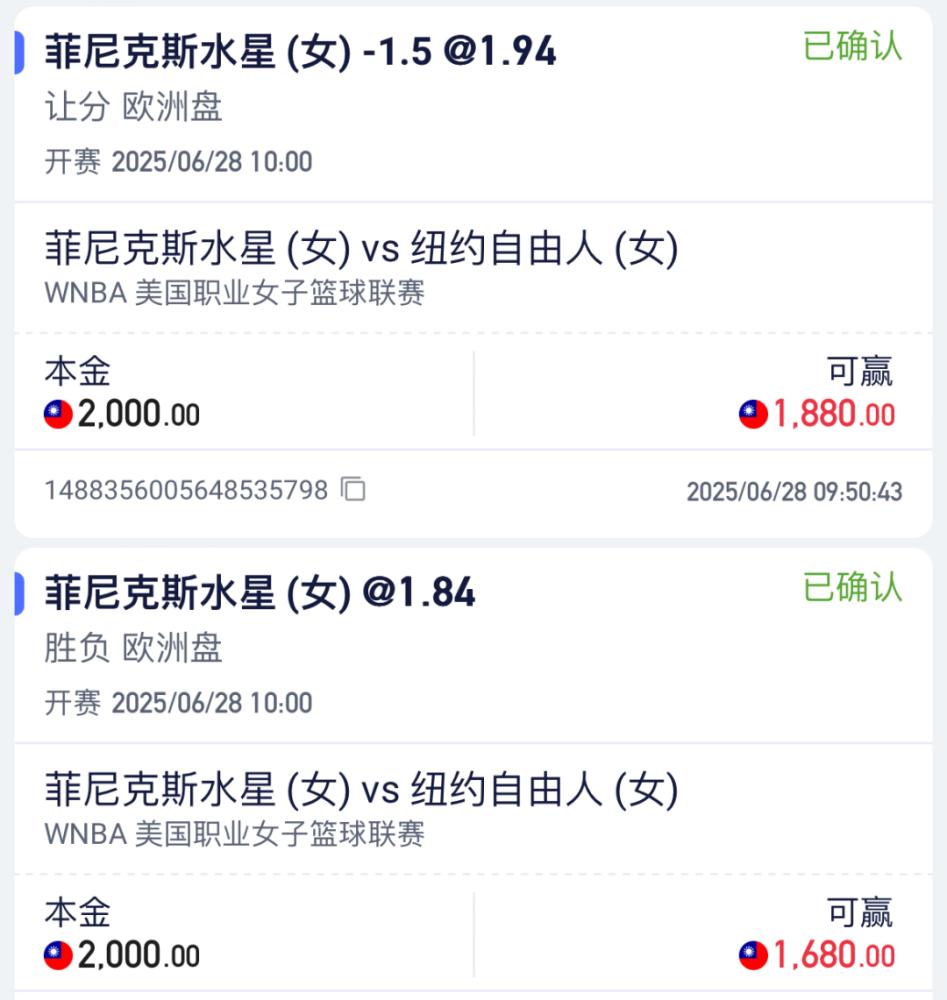This screenshot has height=1000, width=947.
Task: Tap WNBA league label in the 胜负 bet card
Action: pyautogui.click(x=234, y=834)
